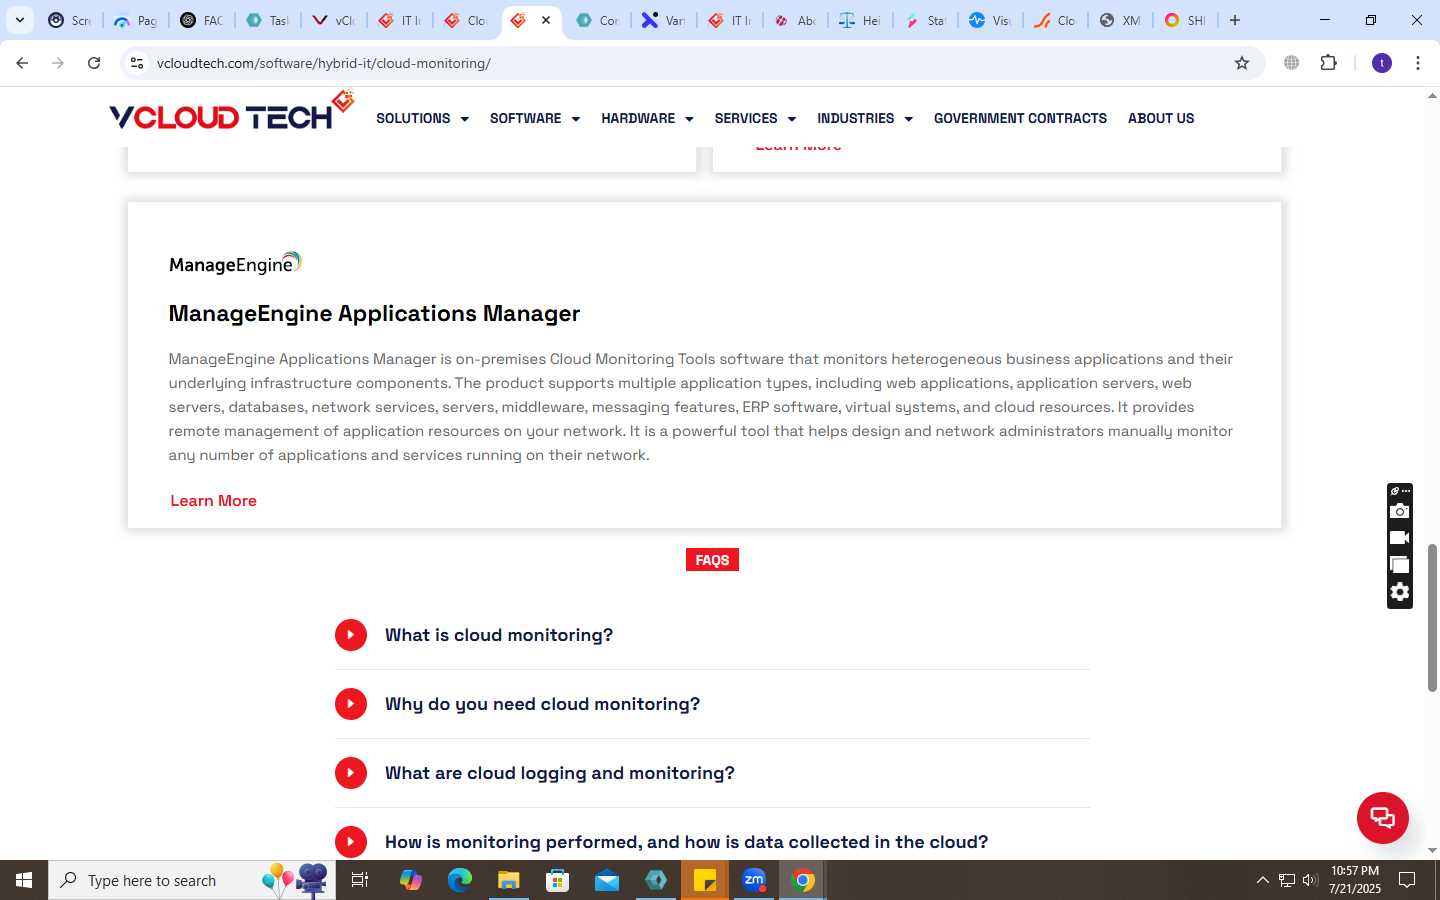Open Sticky Notes from the taskbar
This screenshot has width=1440, height=900.
pyautogui.click(x=705, y=880)
